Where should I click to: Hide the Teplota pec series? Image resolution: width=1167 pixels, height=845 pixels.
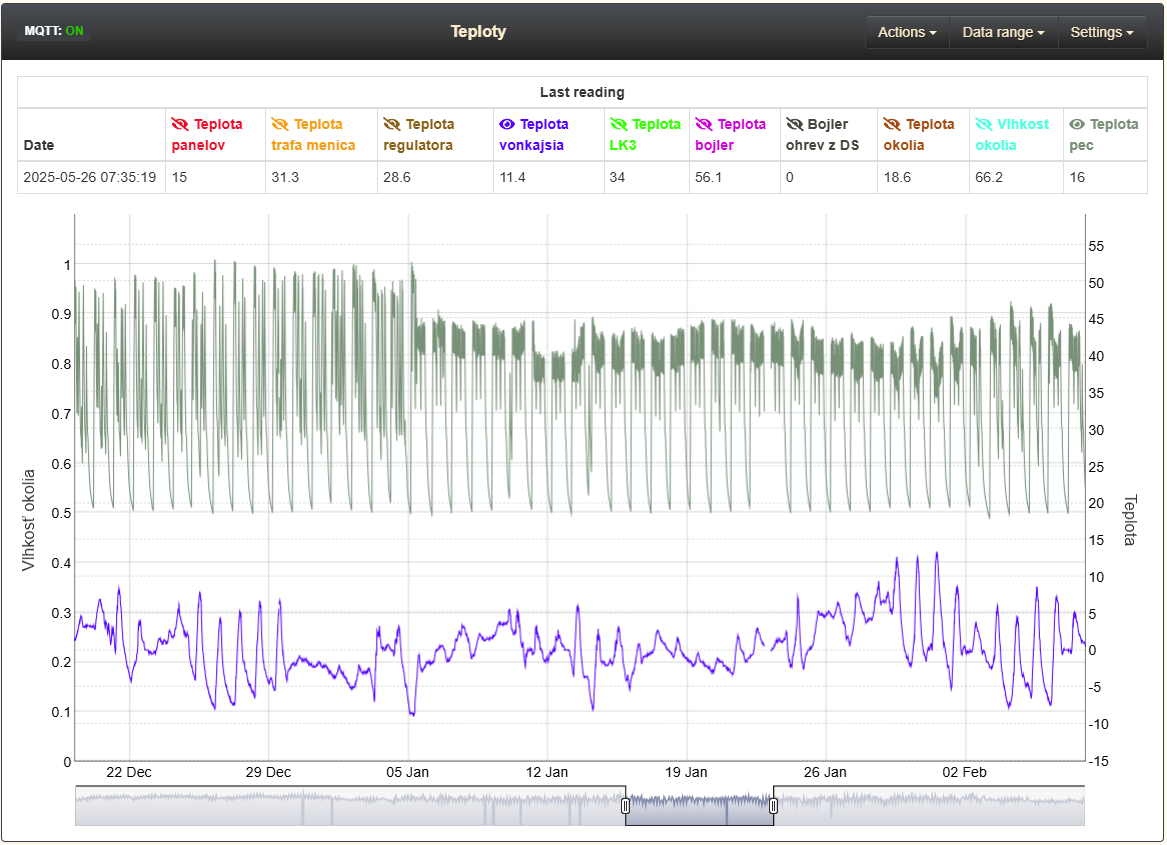pyautogui.click(x=1077, y=125)
